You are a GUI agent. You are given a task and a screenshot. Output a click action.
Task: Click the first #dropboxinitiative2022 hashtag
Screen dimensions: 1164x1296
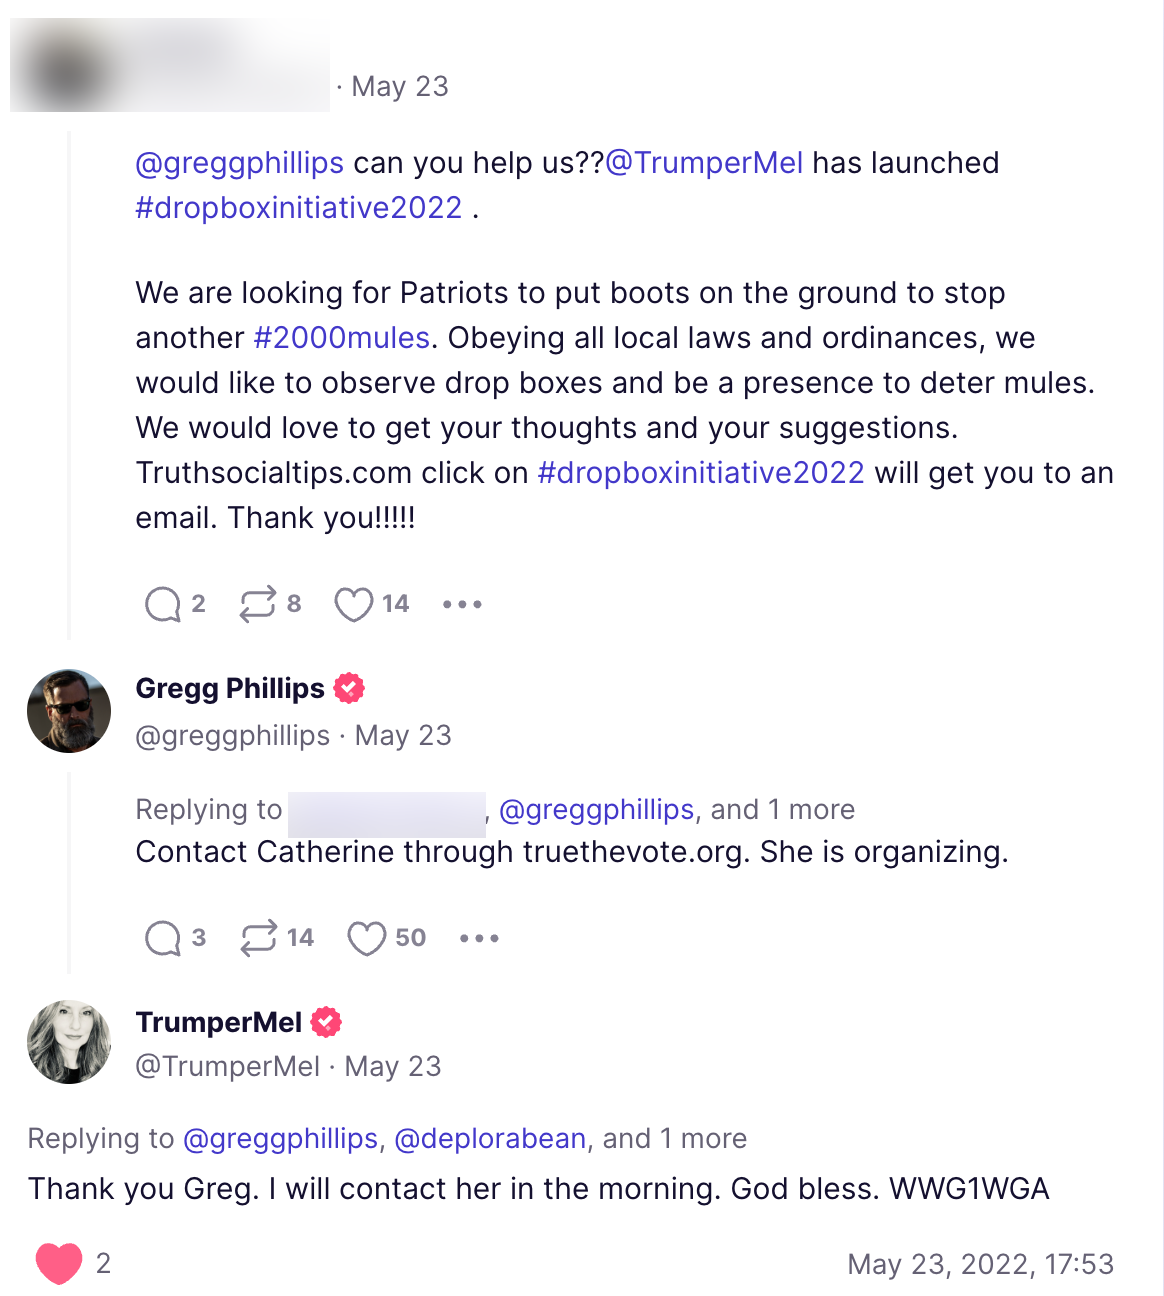(x=299, y=208)
